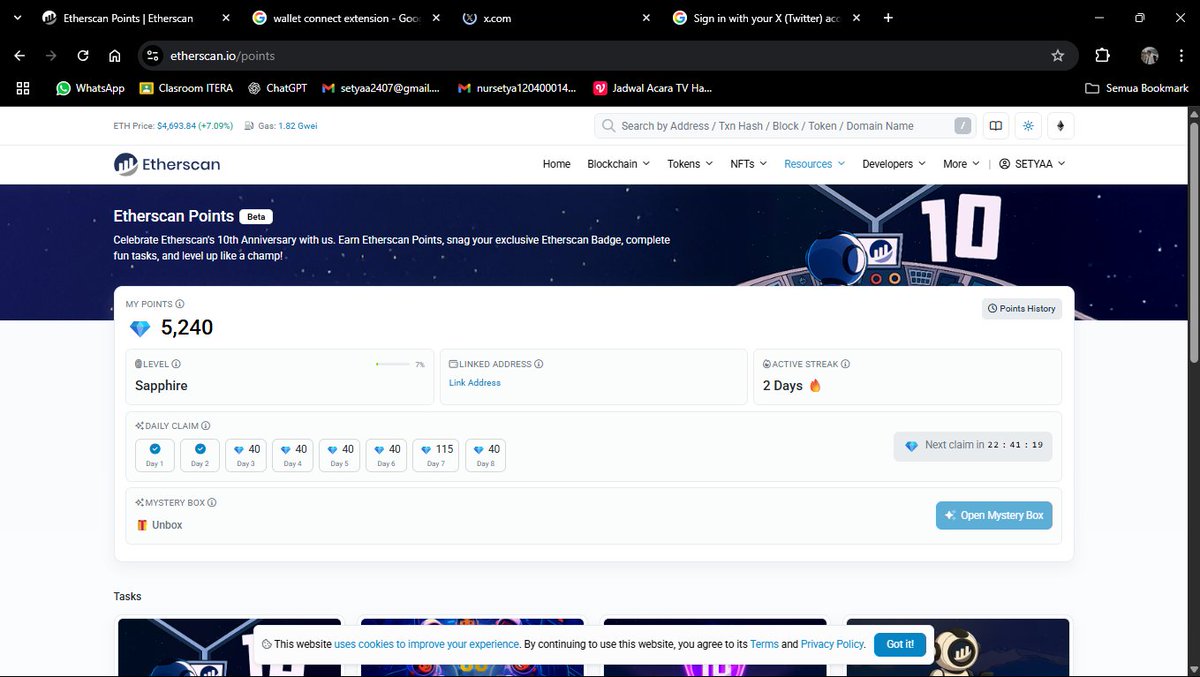
Task: Click the book icon next to search
Action: point(995,126)
